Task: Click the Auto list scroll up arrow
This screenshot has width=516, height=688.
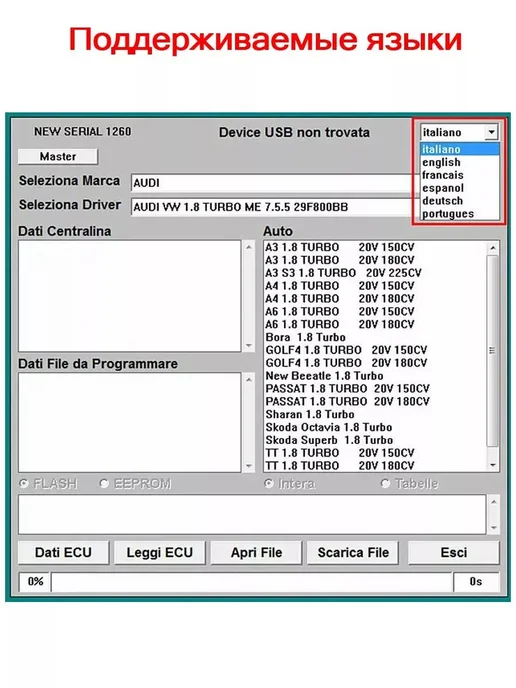Action: click(x=493, y=248)
